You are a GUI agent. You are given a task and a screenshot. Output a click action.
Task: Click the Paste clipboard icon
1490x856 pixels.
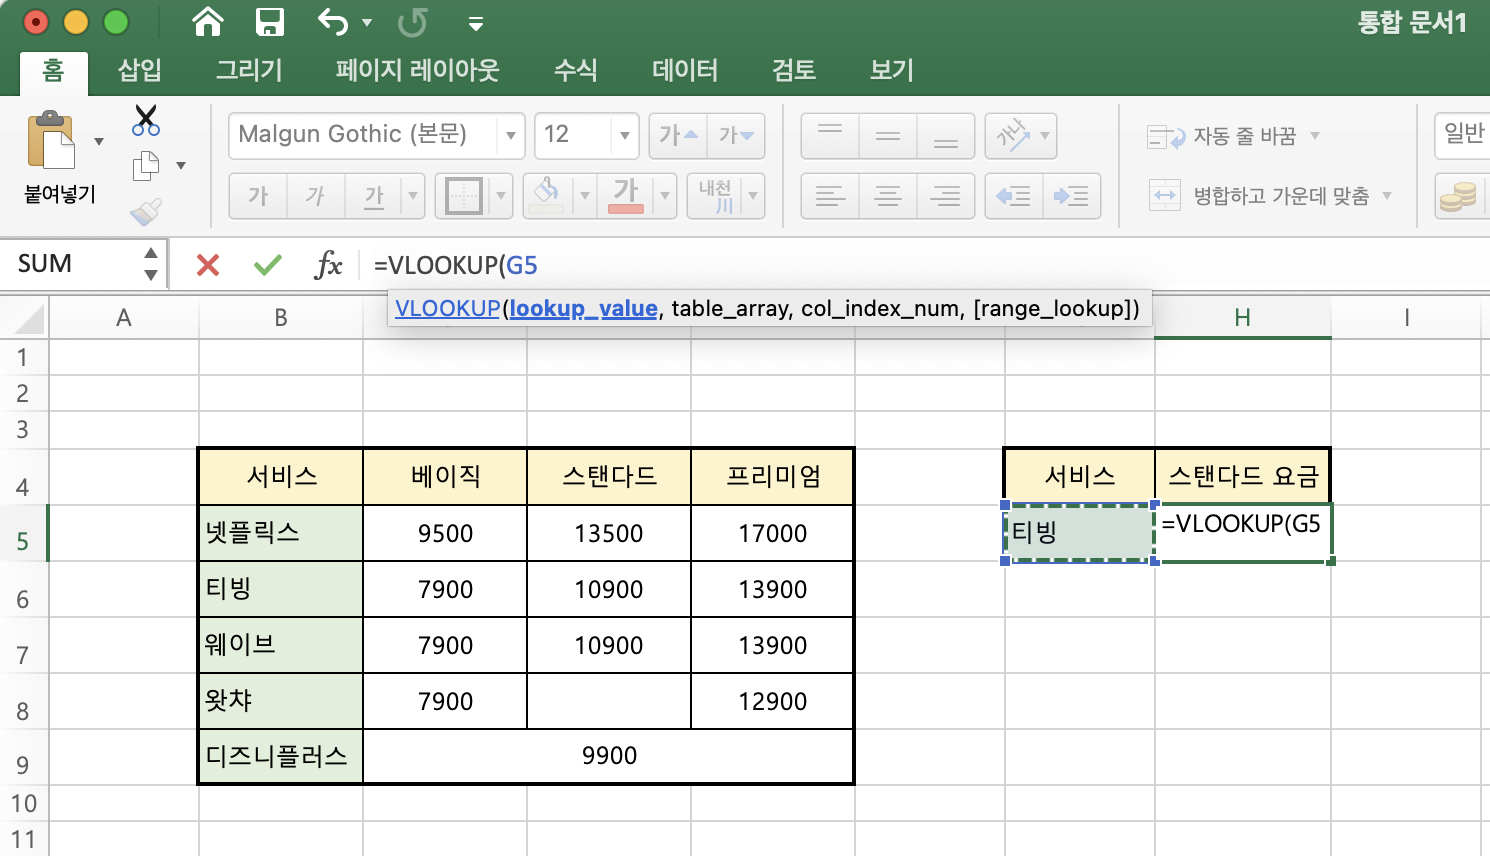coord(52,140)
